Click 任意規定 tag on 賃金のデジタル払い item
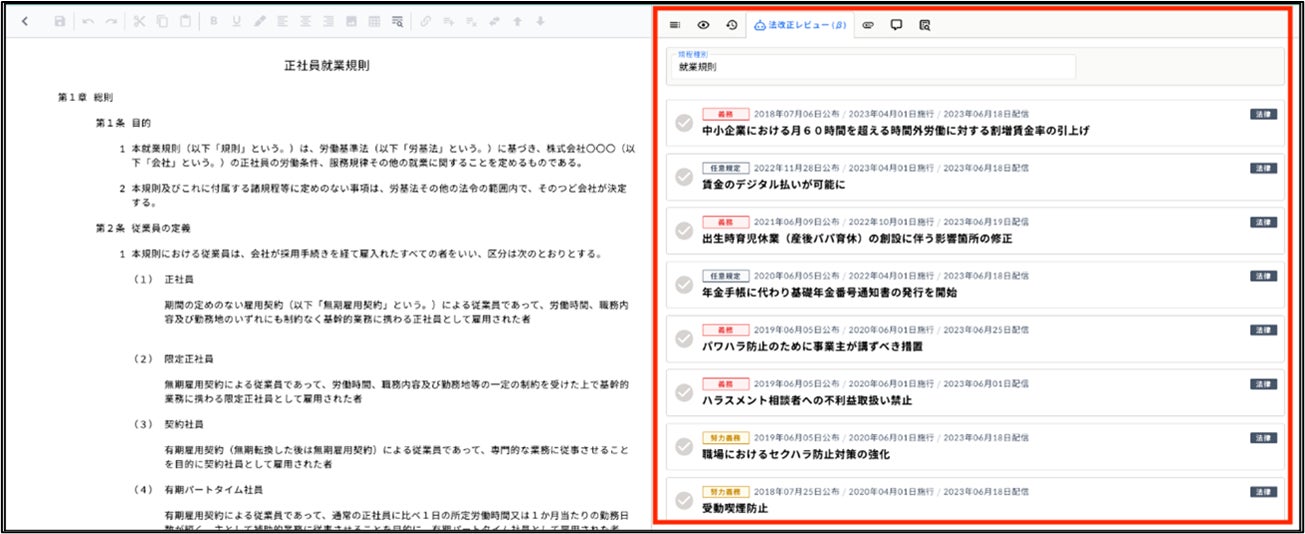The height and width of the screenshot is (534, 1305). pyautogui.click(x=725, y=168)
